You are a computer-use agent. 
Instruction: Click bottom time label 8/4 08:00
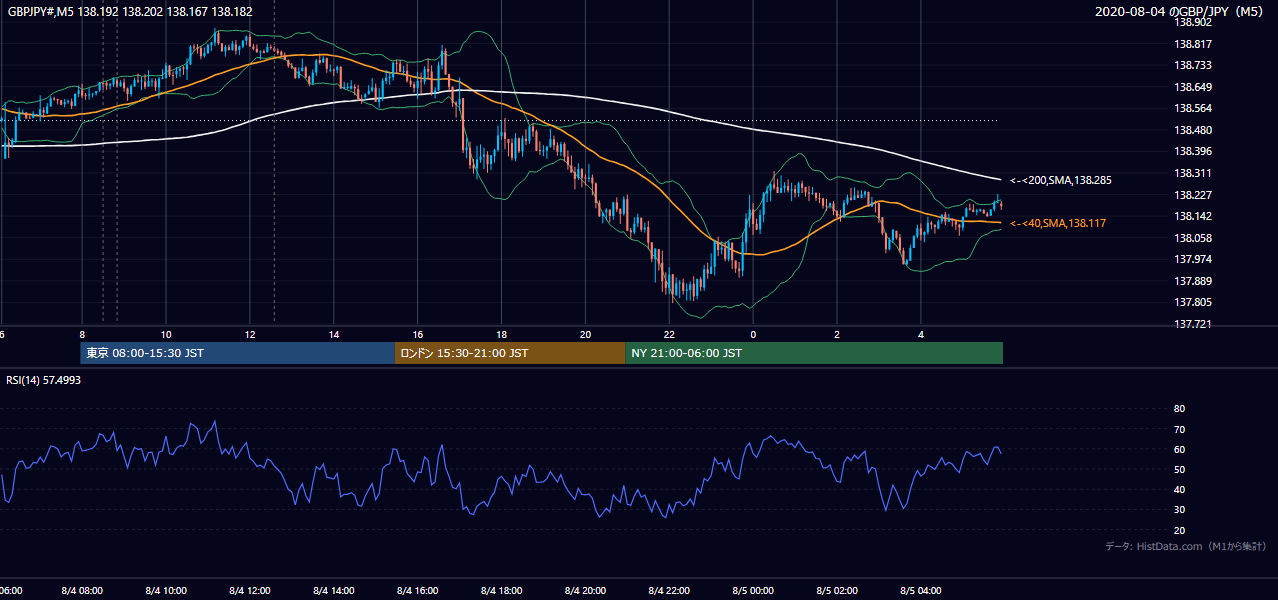tap(81, 591)
